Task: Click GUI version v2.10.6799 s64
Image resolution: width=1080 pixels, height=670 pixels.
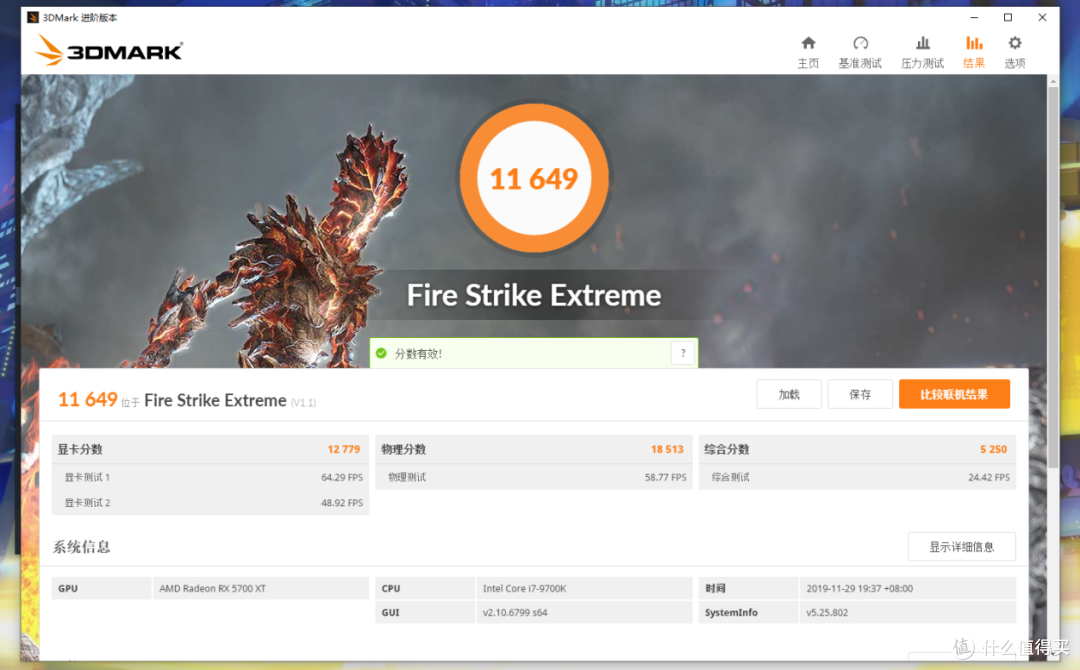Action: [x=515, y=612]
